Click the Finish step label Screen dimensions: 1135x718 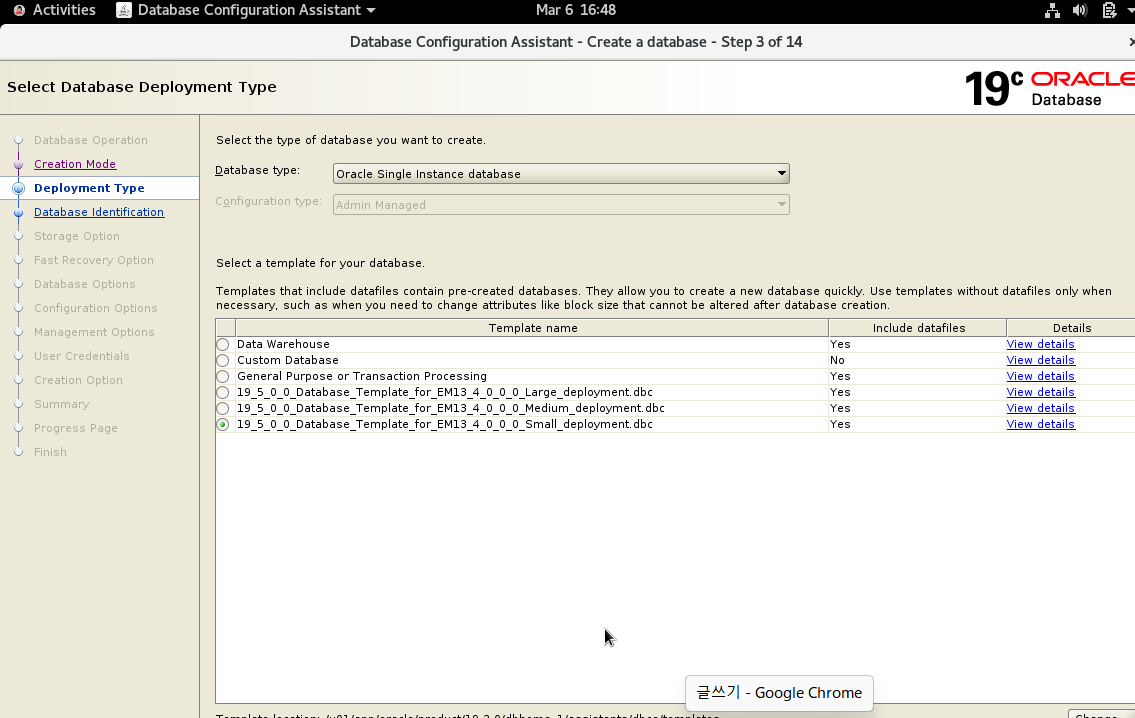tap(50, 452)
